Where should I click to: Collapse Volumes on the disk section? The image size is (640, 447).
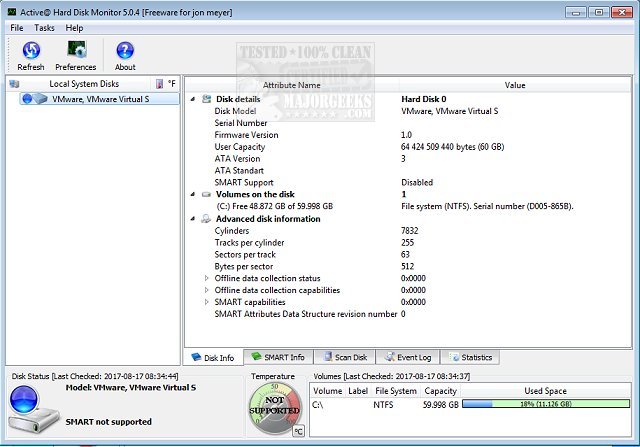(x=193, y=194)
